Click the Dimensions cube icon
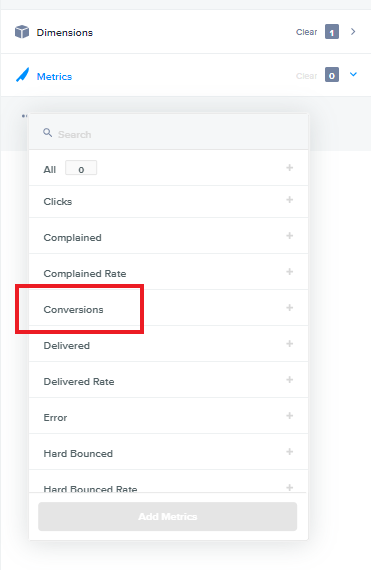This screenshot has width=371, height=570. click(22, 32)
